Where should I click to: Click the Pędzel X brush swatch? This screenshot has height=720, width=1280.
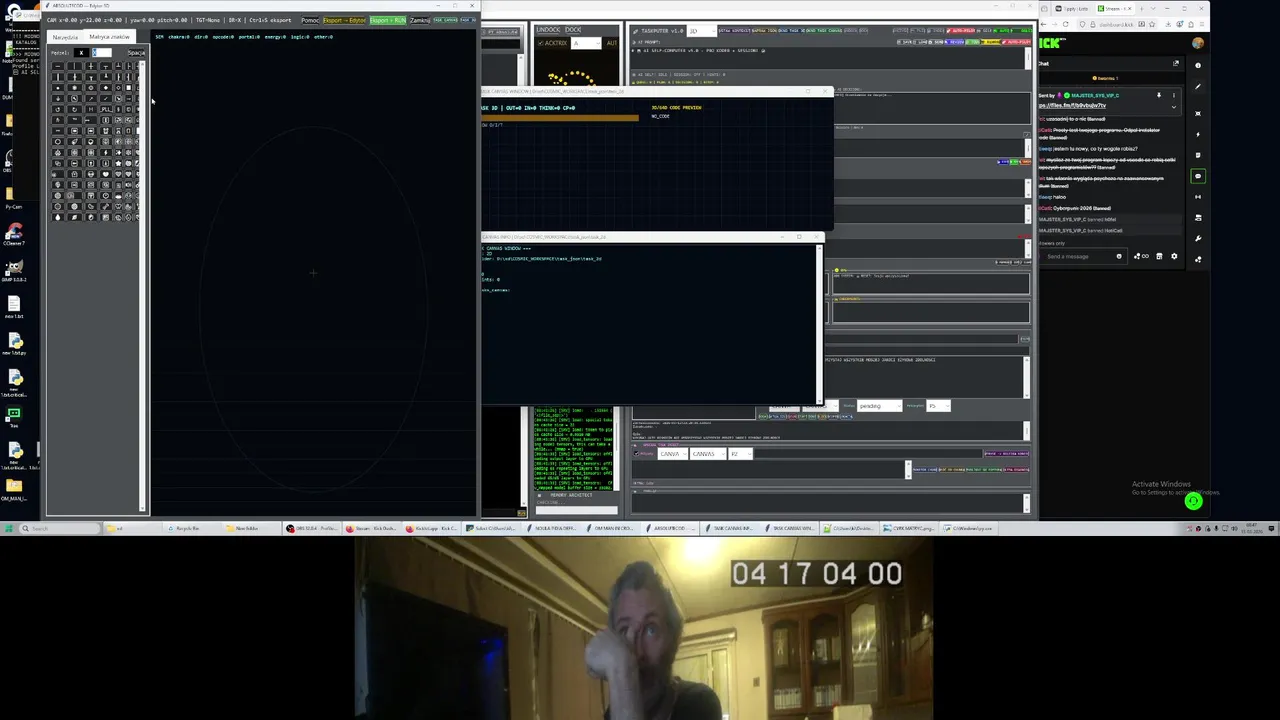coord(81,52)
